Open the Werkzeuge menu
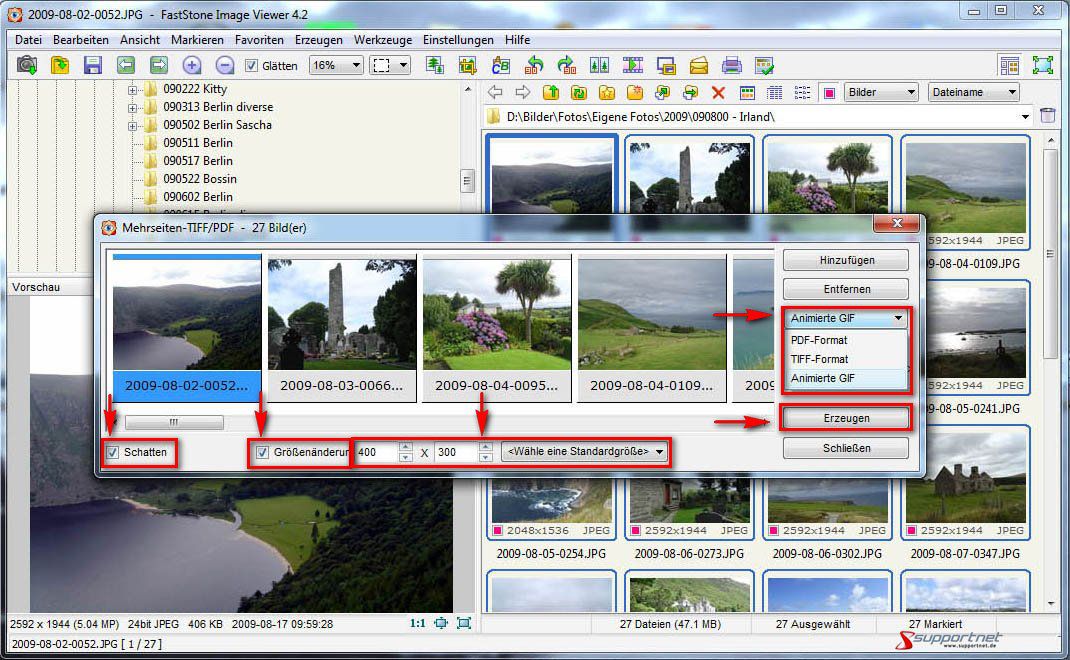 click(383, 40)
